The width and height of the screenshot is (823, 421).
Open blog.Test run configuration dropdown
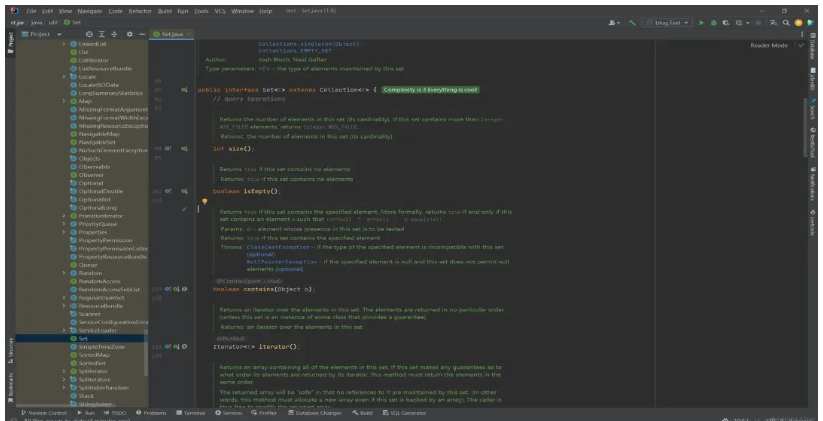(x=667, y=23)
